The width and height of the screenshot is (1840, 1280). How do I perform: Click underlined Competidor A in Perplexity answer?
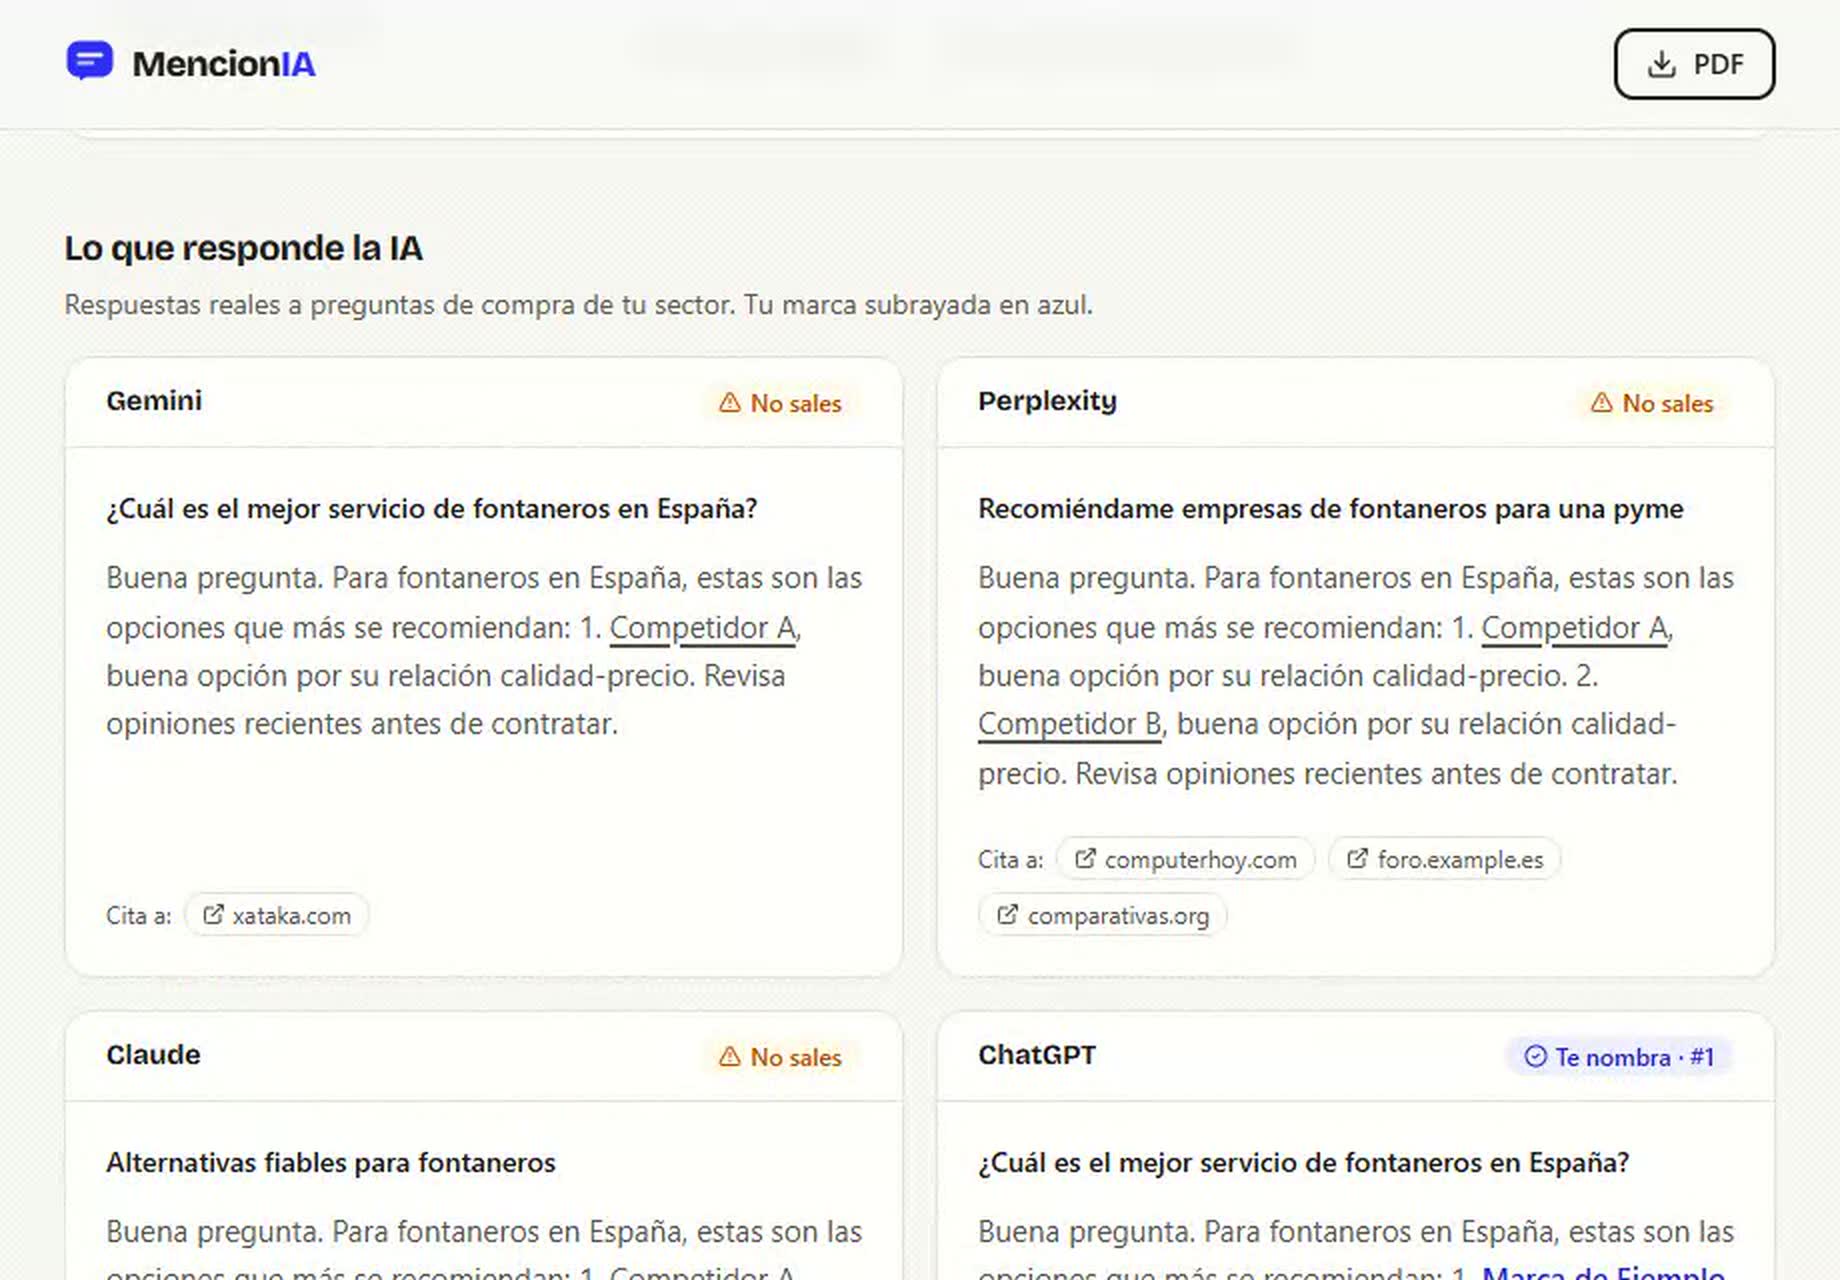click(1575, 628)
